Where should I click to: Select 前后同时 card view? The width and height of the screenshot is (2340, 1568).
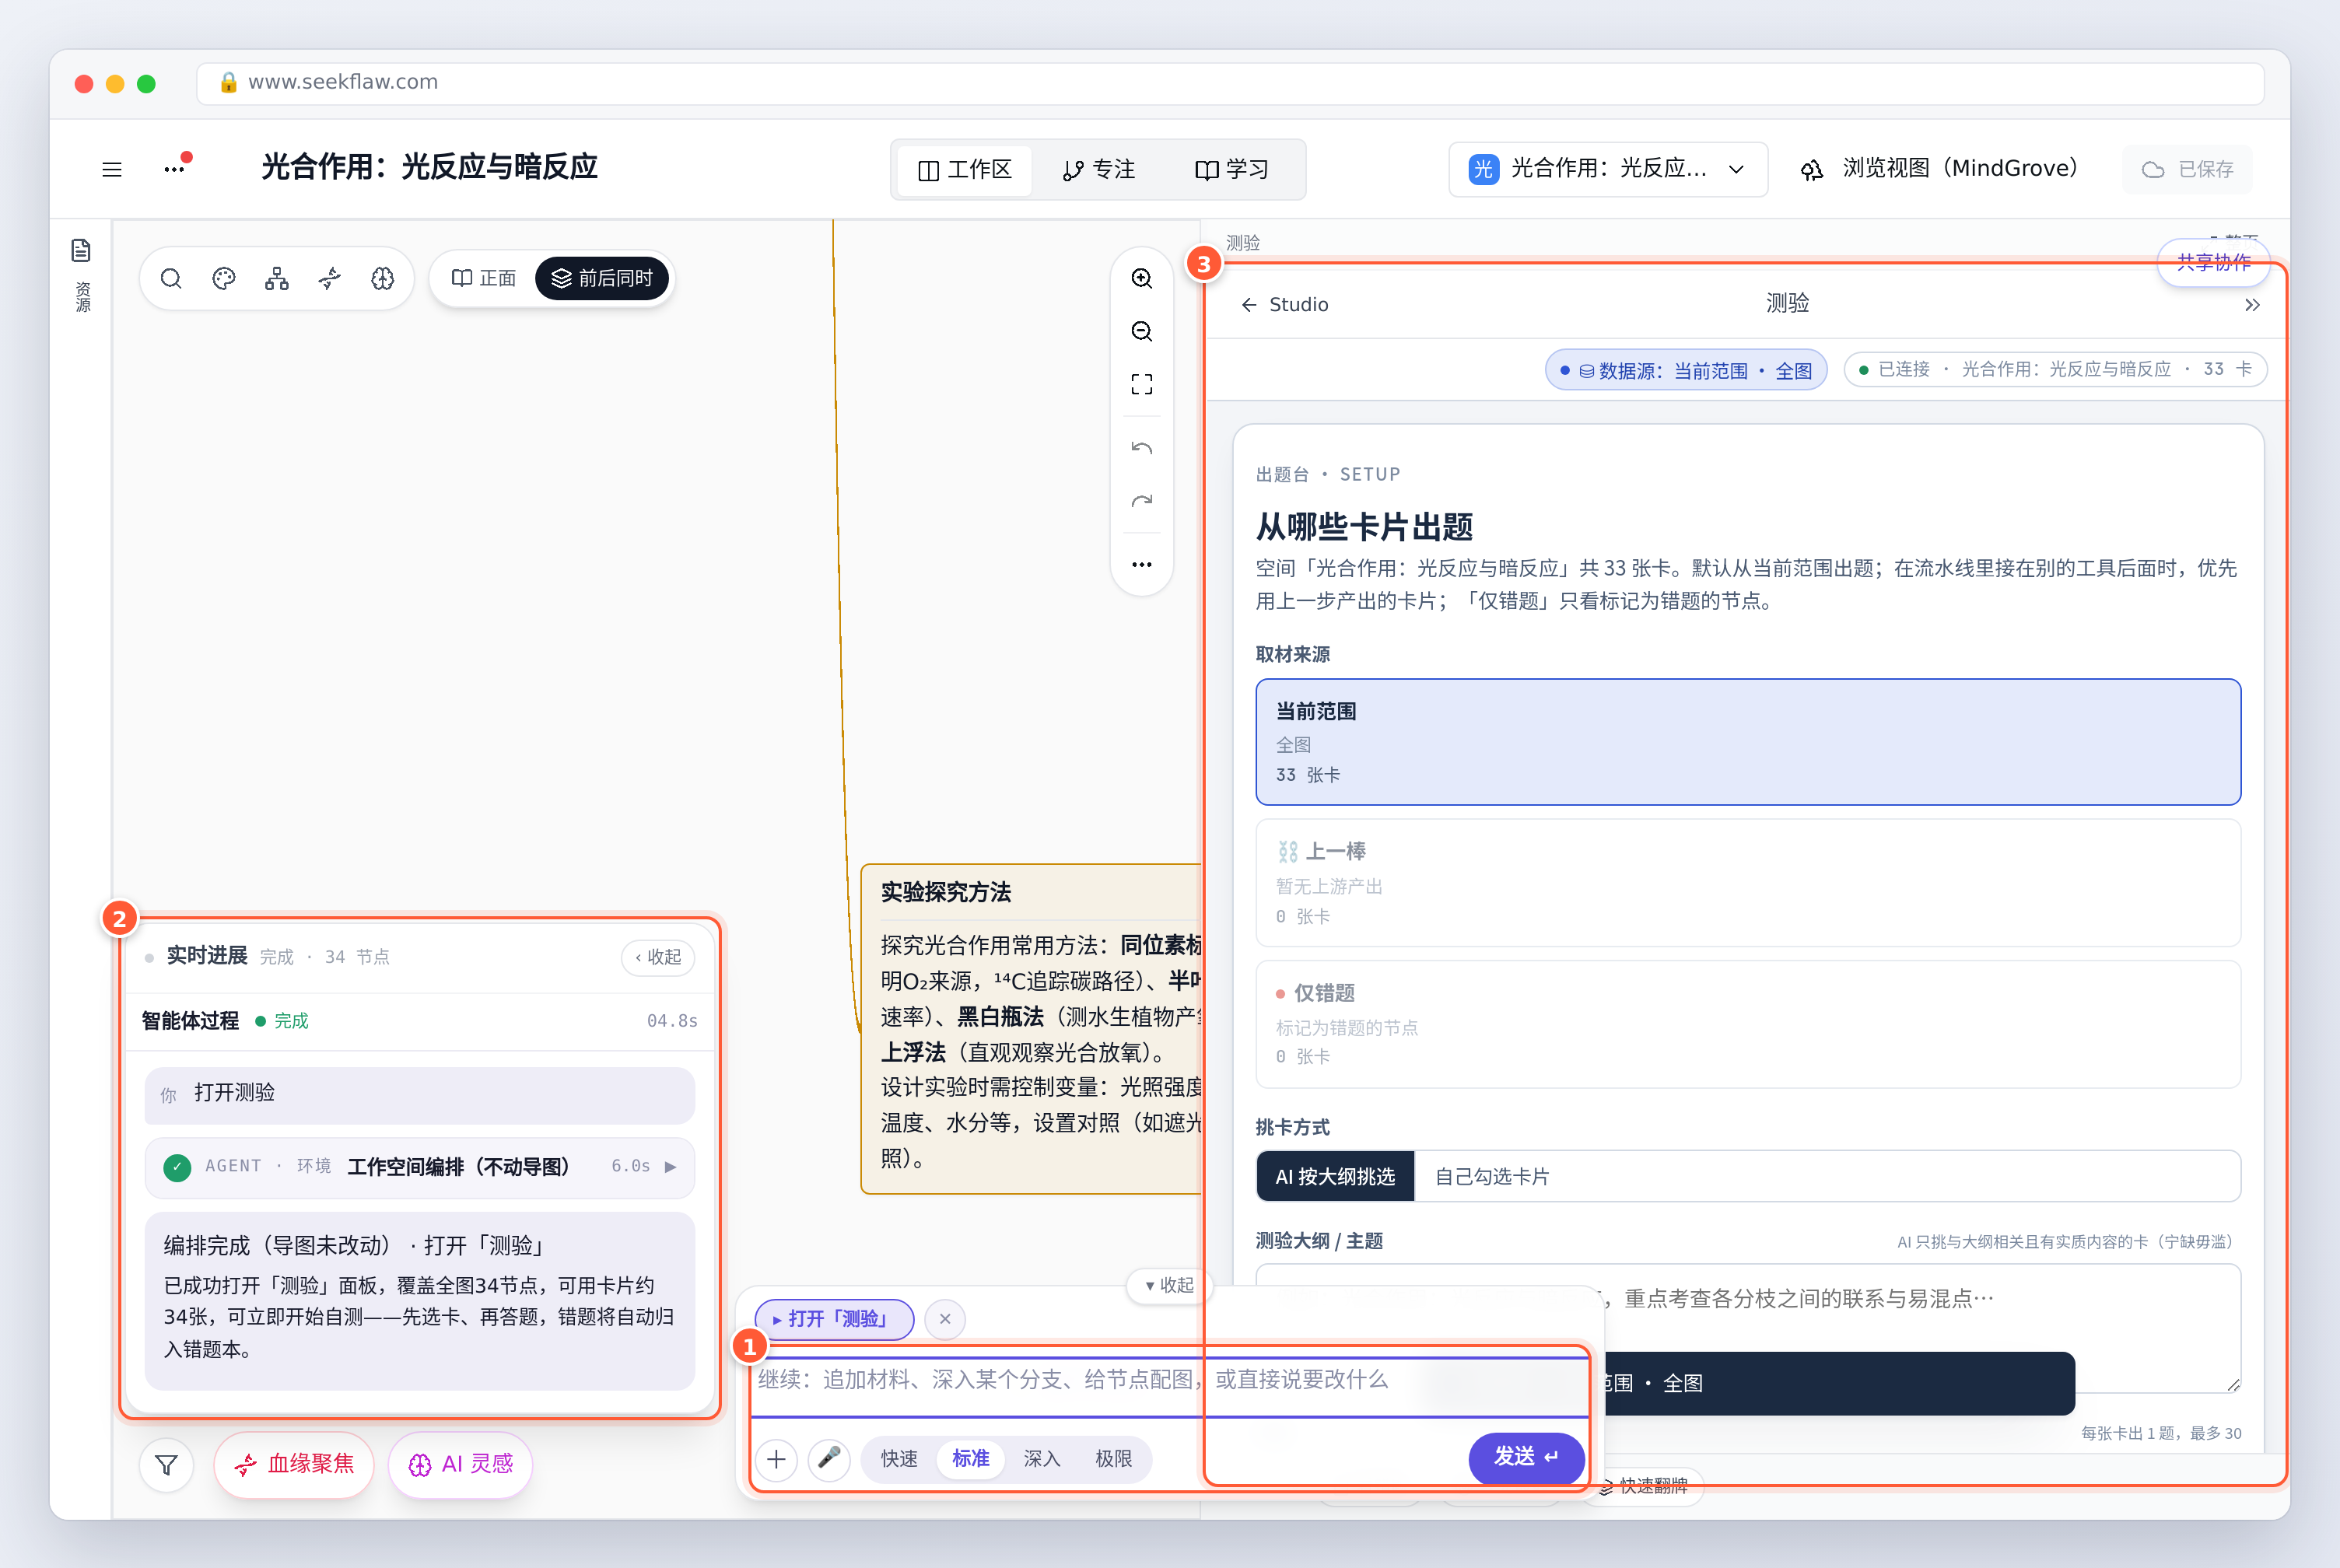[603, 279]
